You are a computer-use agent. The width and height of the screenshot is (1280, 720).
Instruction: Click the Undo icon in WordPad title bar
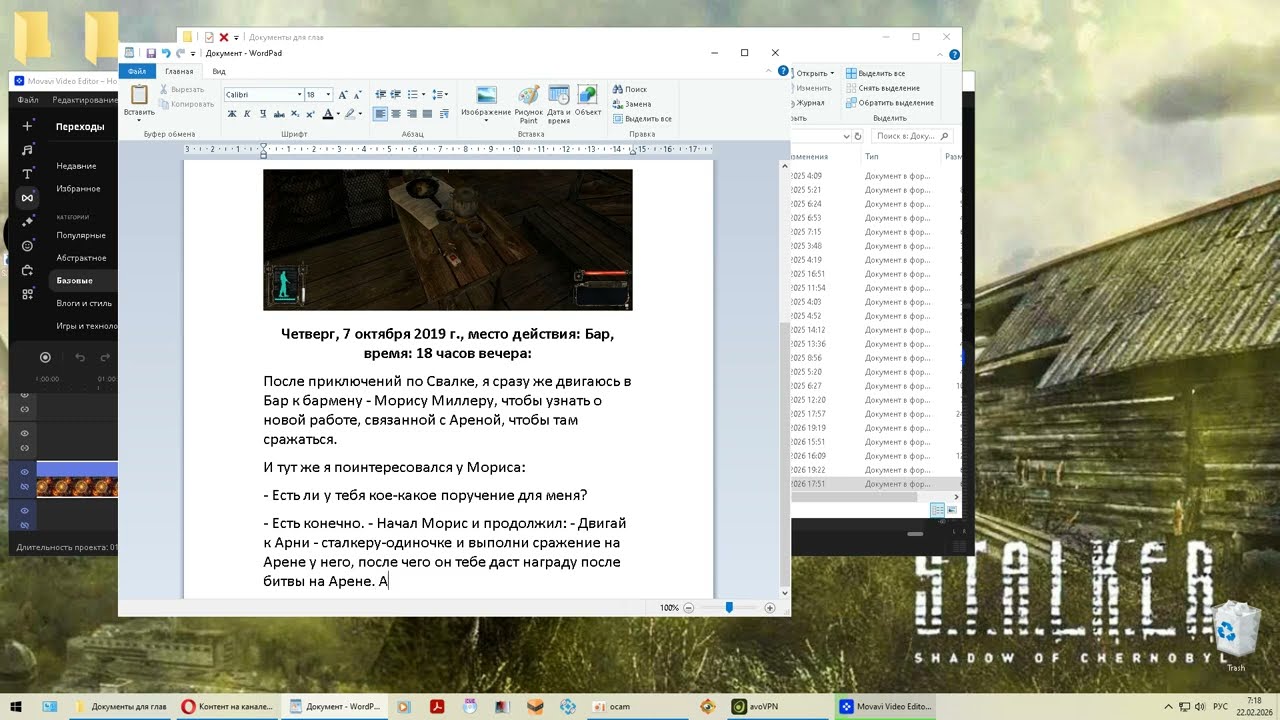[x=166, y=53]
